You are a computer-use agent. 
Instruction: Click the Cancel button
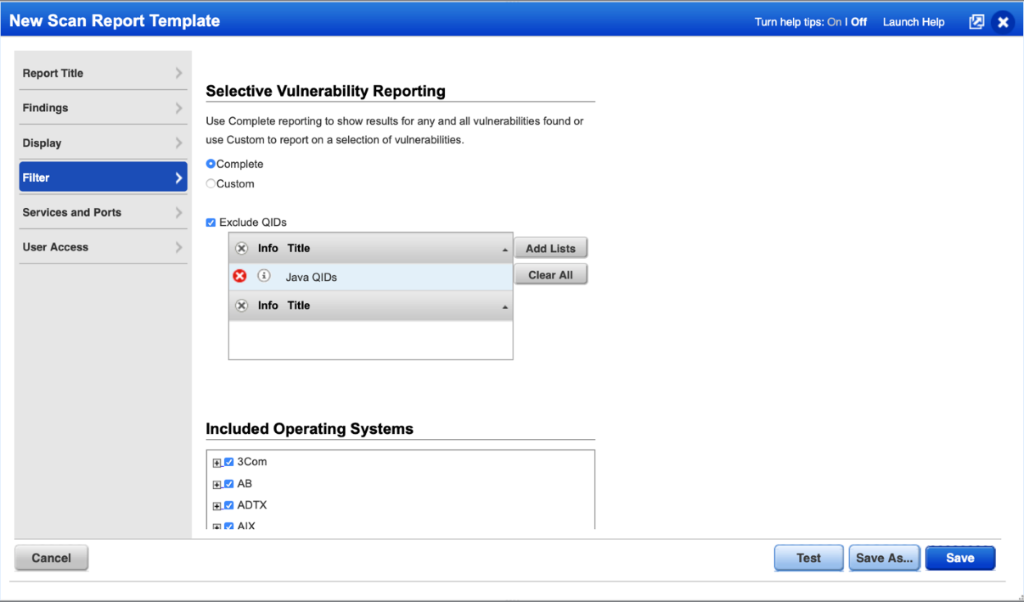[52, 558]
